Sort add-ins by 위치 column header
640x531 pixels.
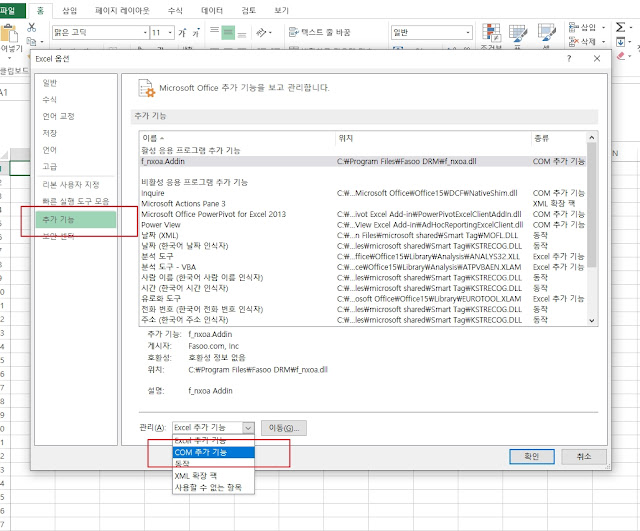(433, 138)
